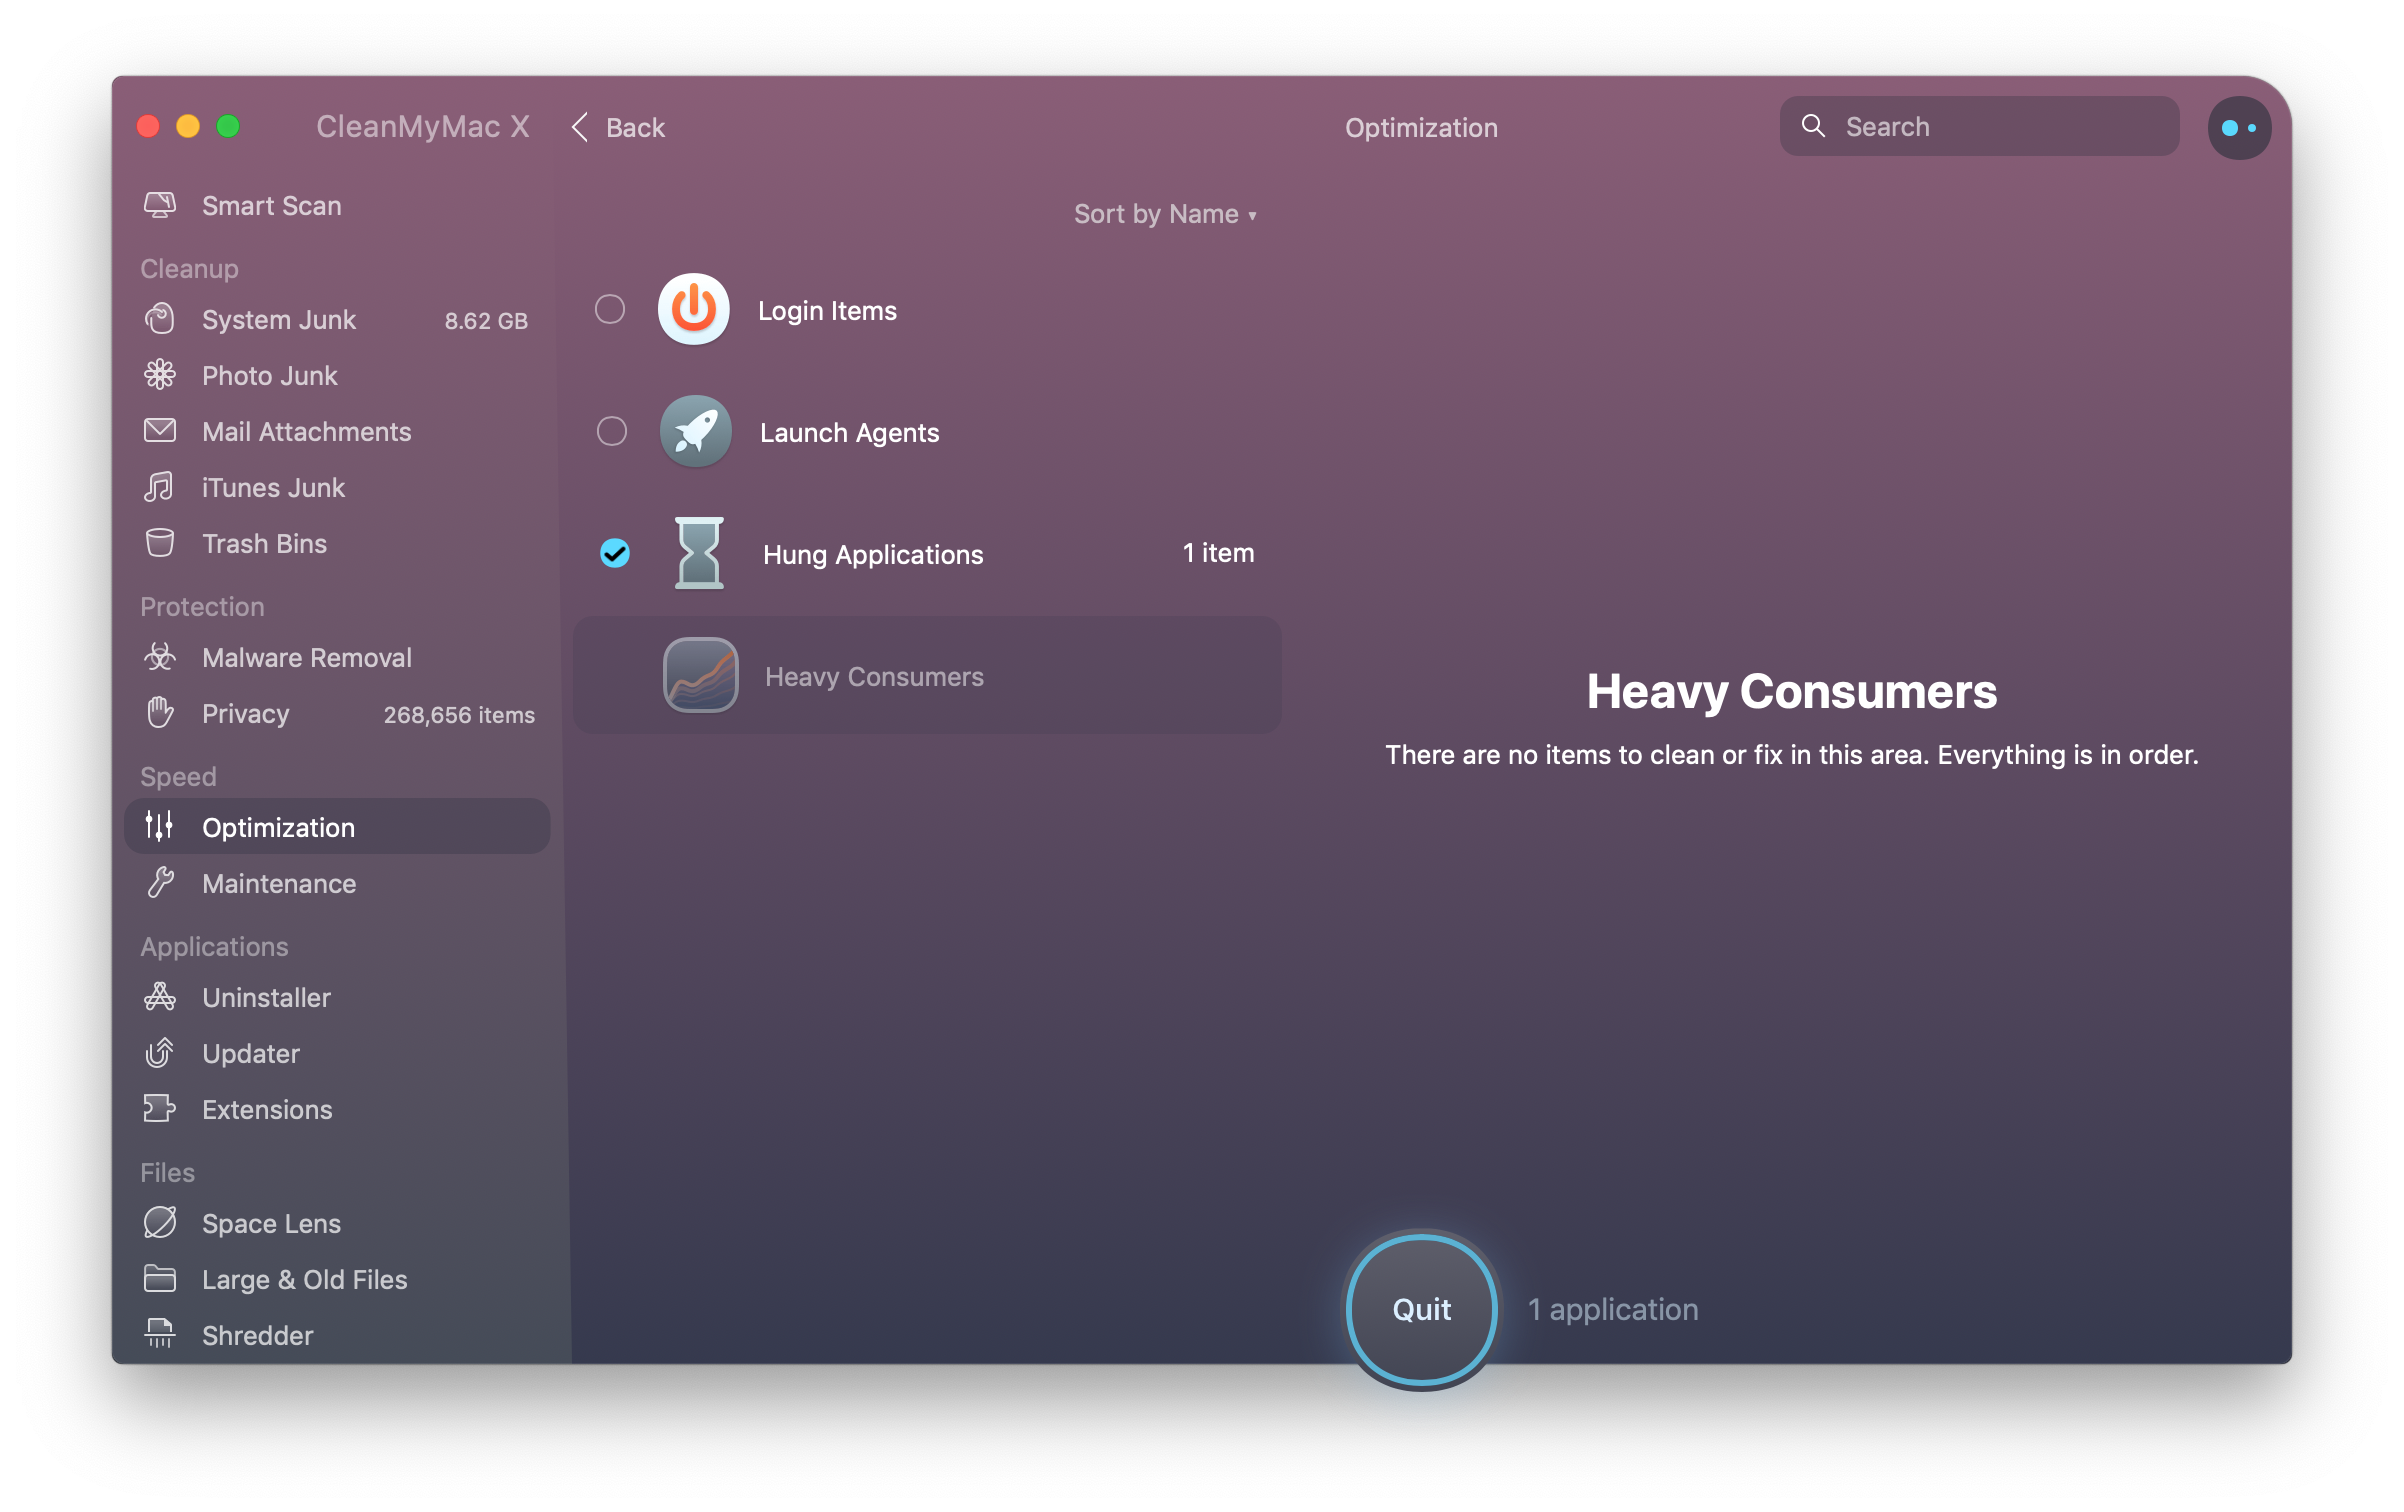Select the Launch Agents row
The image size is (2404, 1512).
927,431
